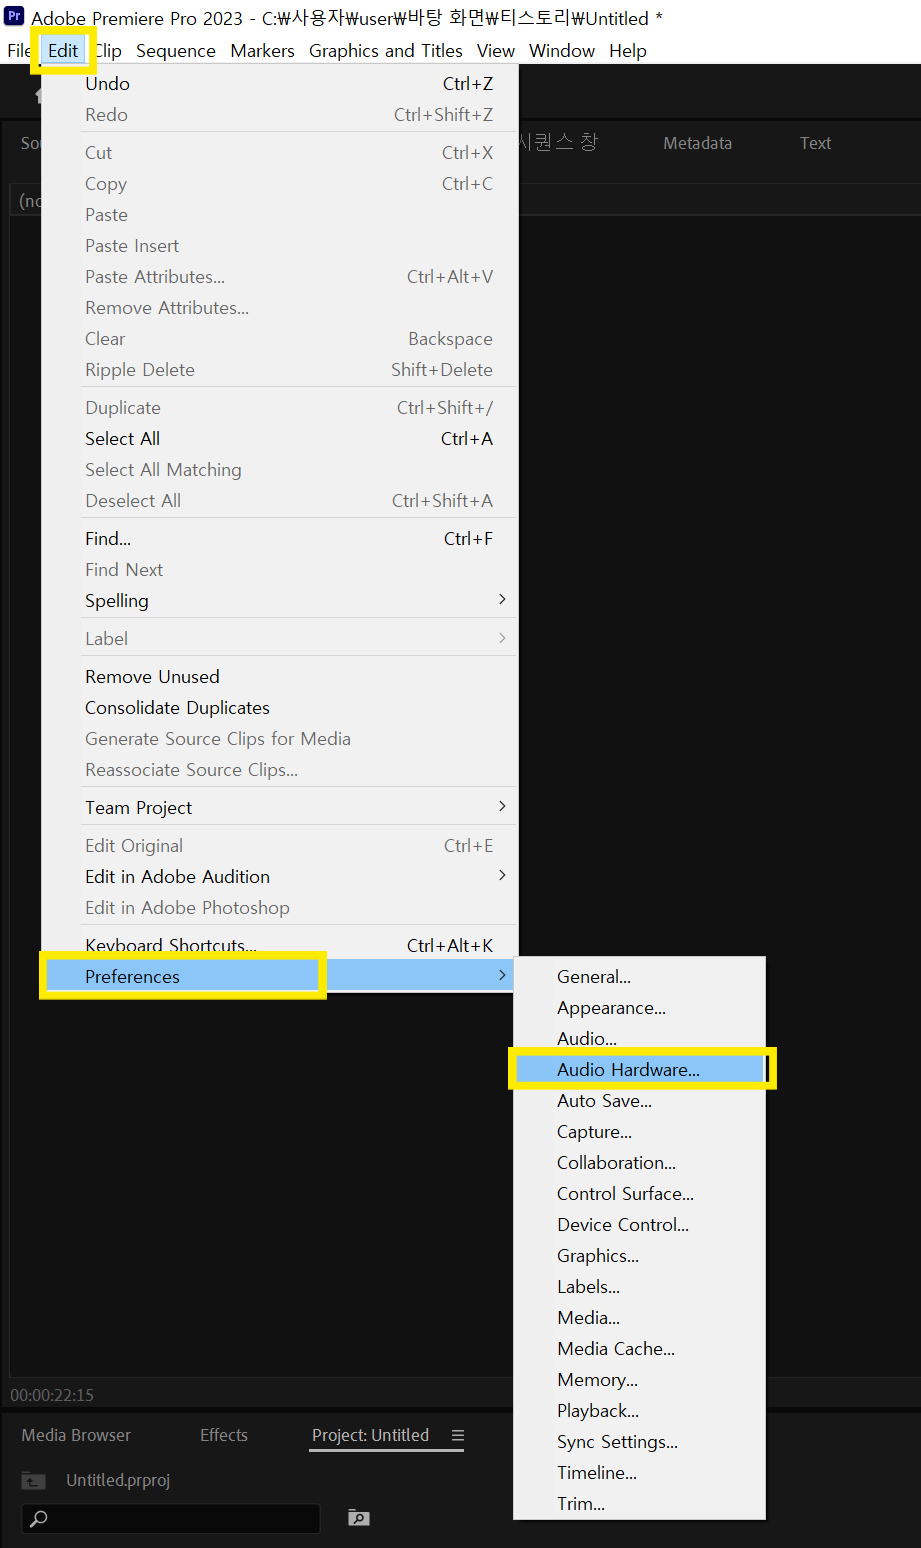Open Capture... preferences
The height and width of the screenshot is (1548, 921).
click(x=639, y=1132)
